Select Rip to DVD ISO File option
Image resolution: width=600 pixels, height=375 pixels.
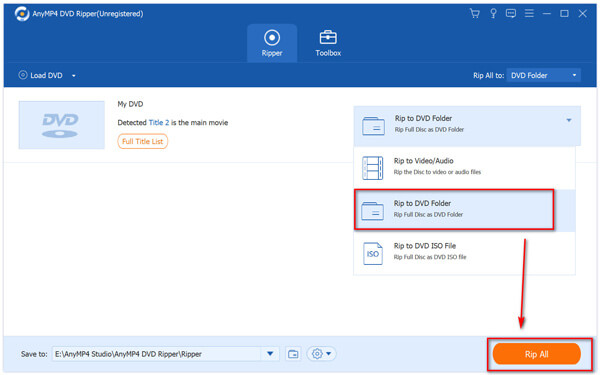pos(464,253)
